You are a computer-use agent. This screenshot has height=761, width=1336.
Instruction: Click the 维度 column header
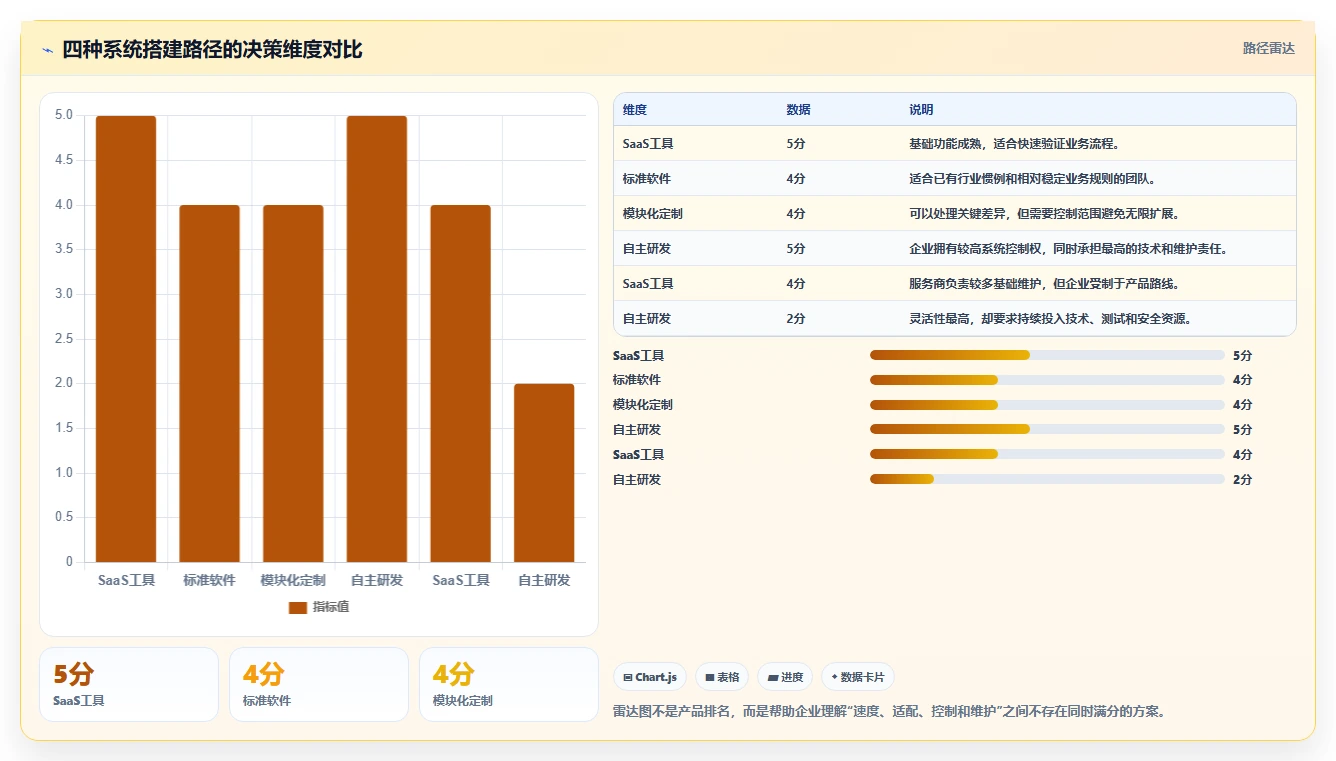point(635,110)
